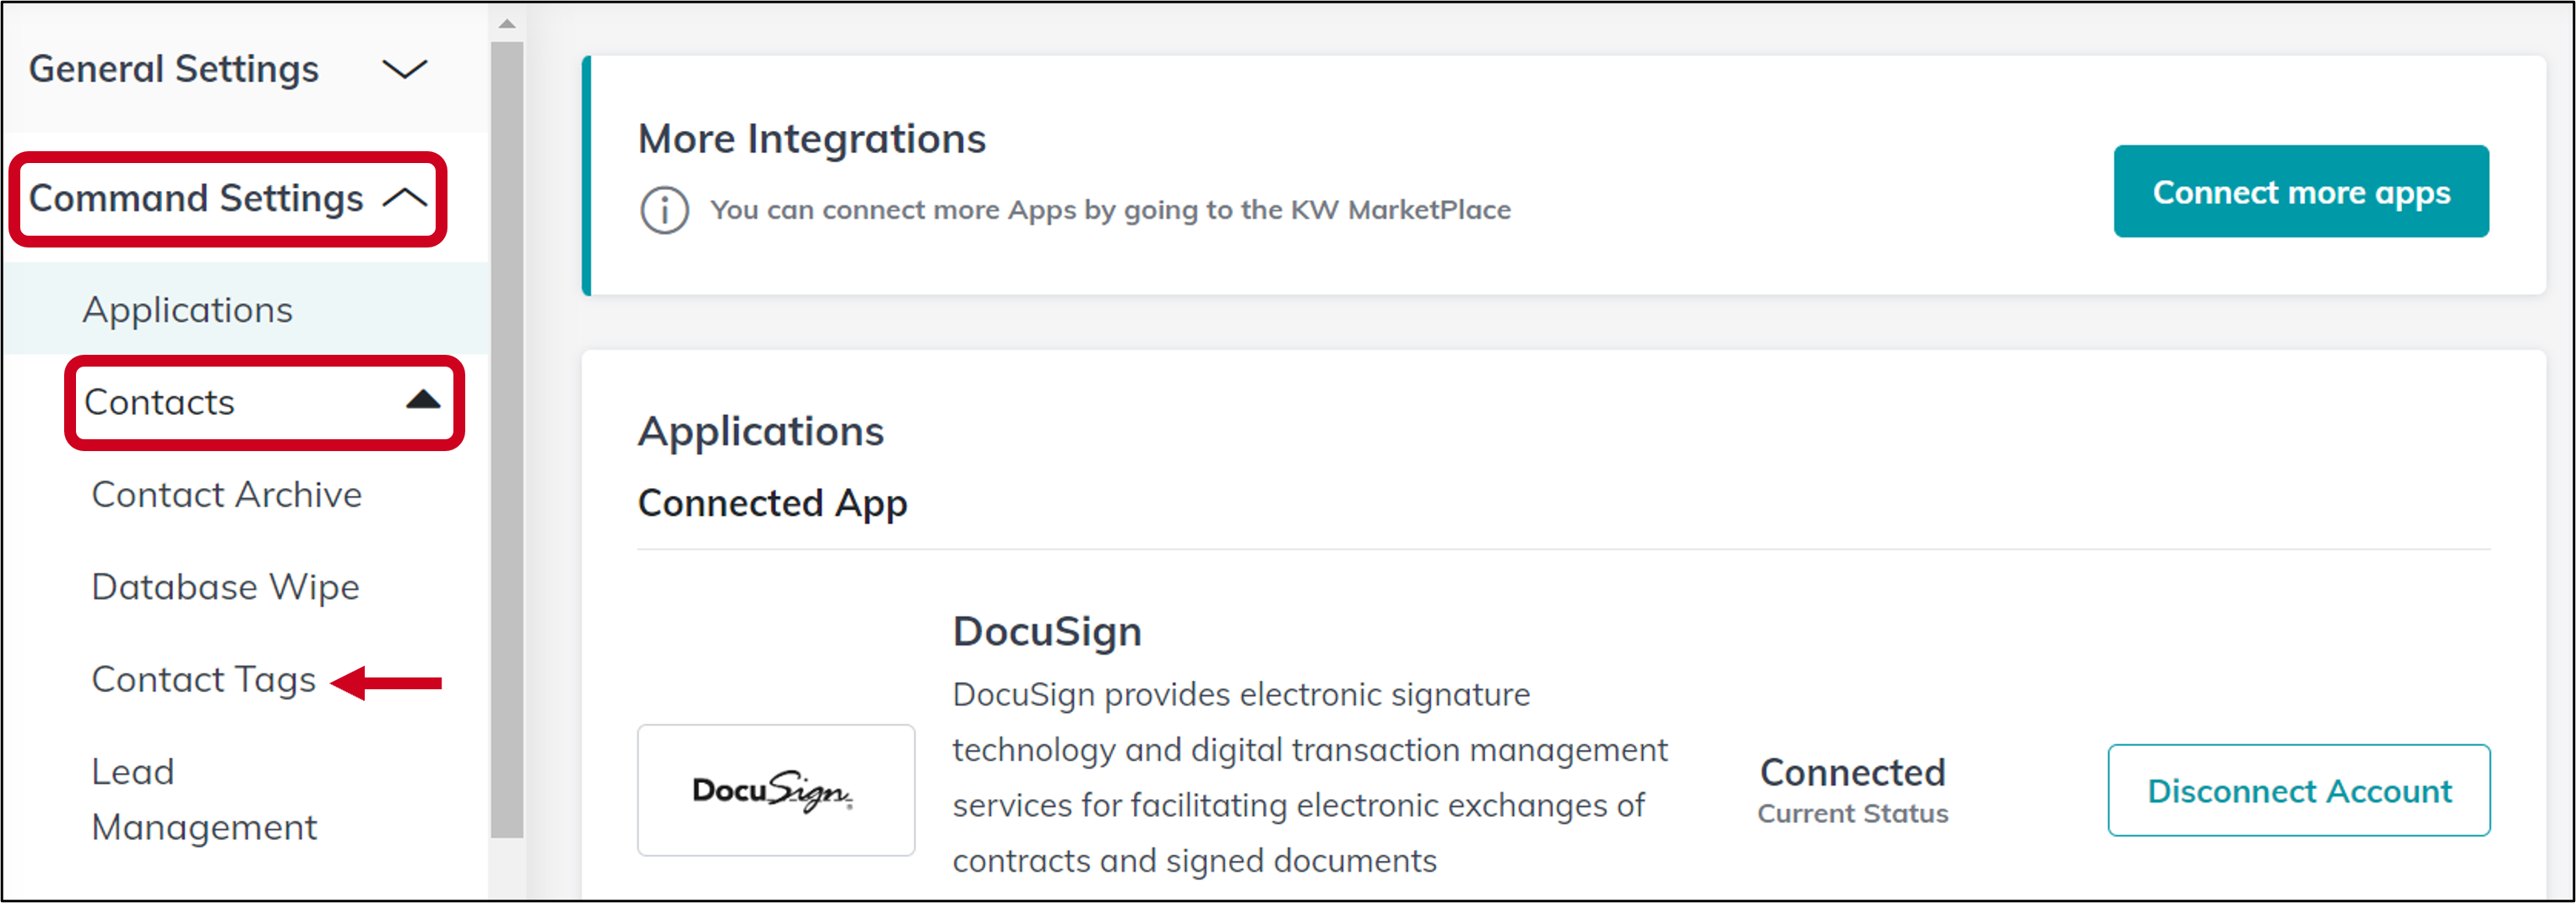
Task: Click the info icon beside KW MarketPlace text
Action: click(664, 210)
